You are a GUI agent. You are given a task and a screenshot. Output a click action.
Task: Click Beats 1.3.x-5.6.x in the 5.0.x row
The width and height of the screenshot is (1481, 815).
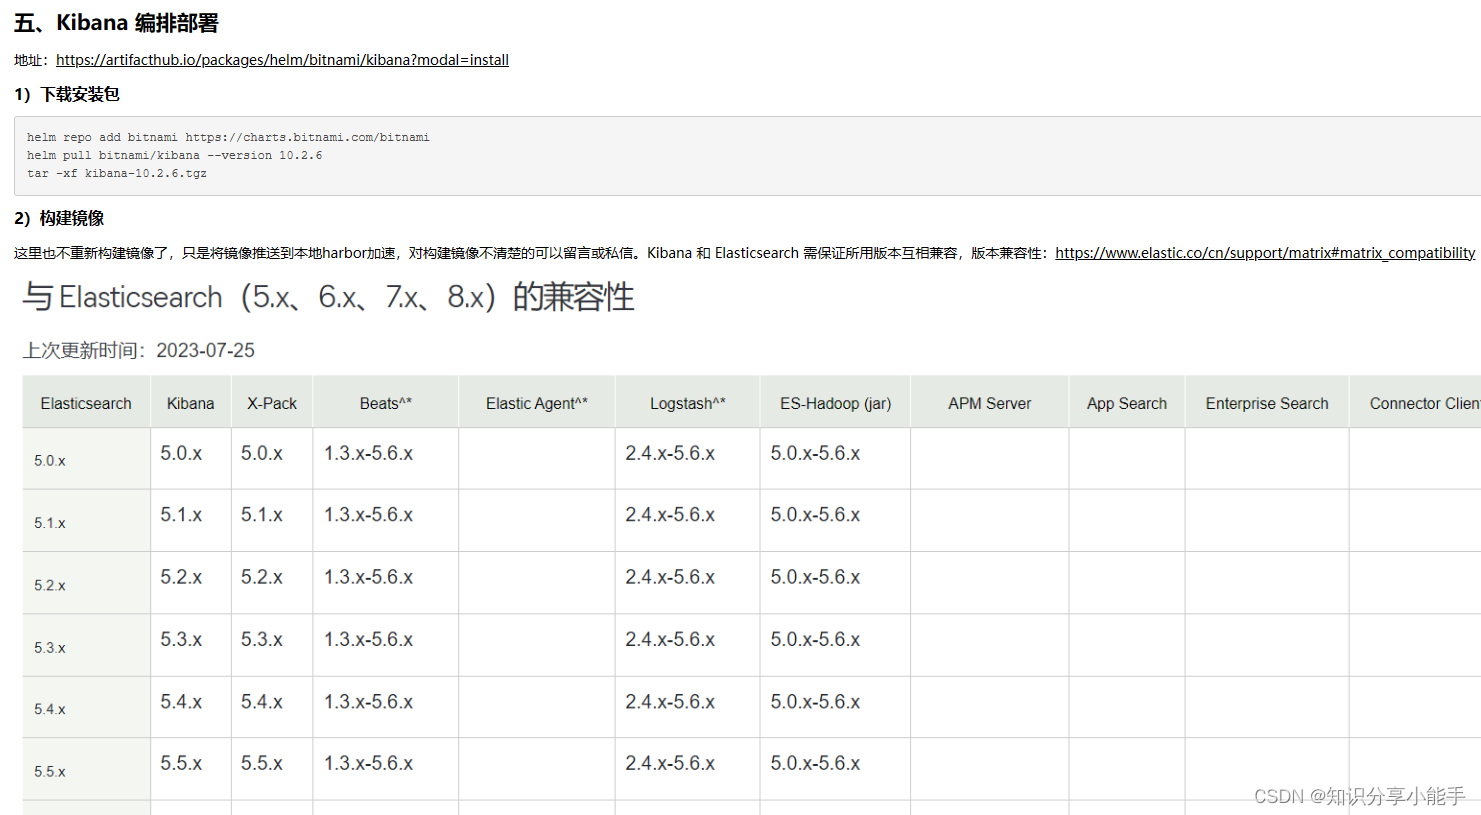pos(368,453)
